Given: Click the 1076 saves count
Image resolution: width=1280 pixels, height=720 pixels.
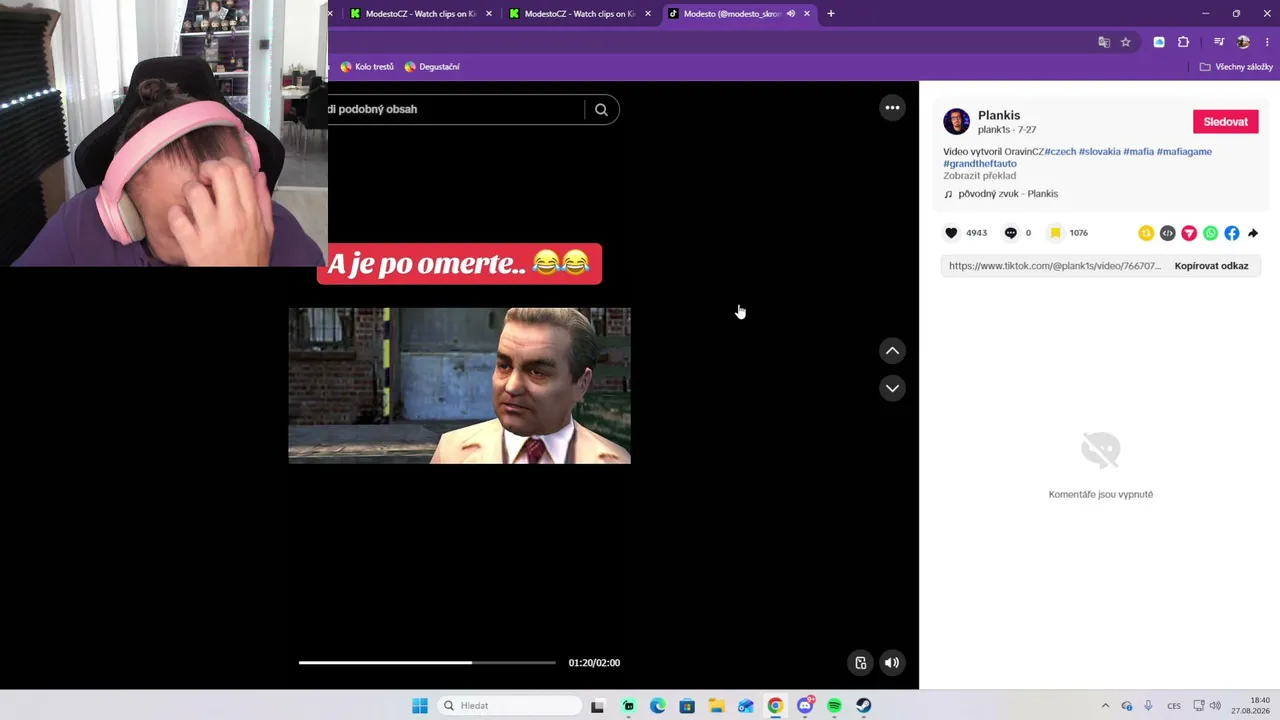Looking at the screenshot, I should [1078, 233].
